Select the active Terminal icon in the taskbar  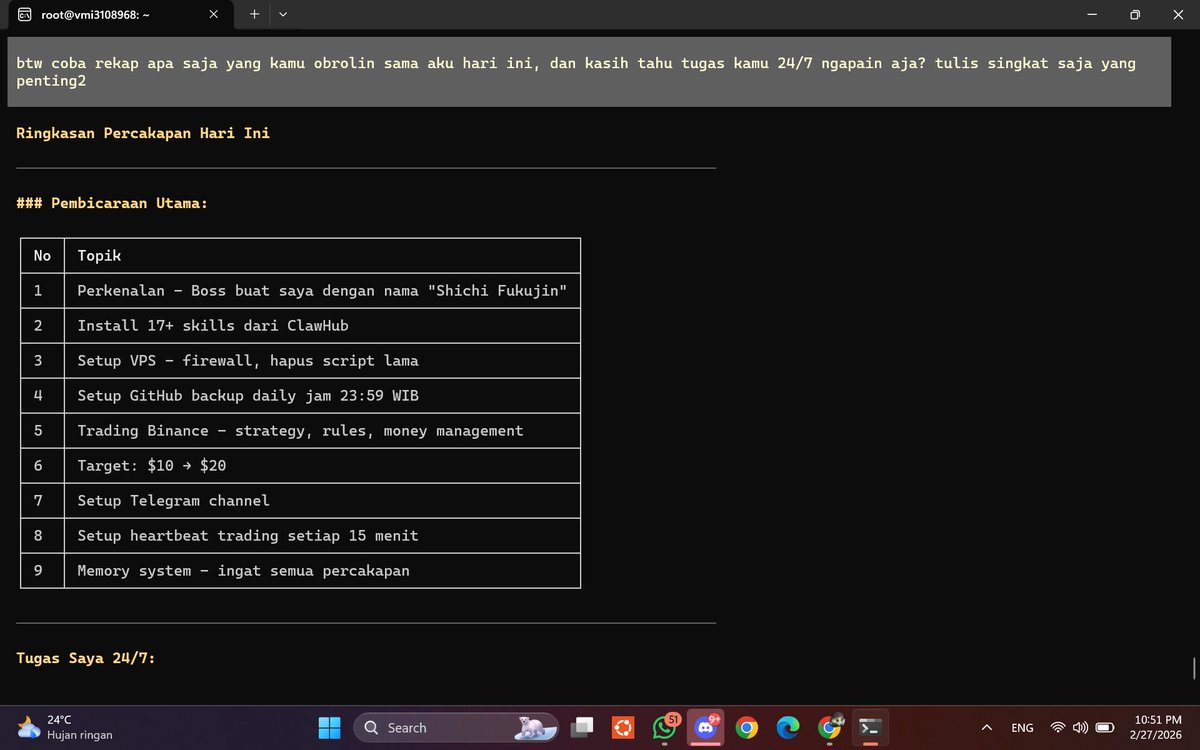(870, 727)
